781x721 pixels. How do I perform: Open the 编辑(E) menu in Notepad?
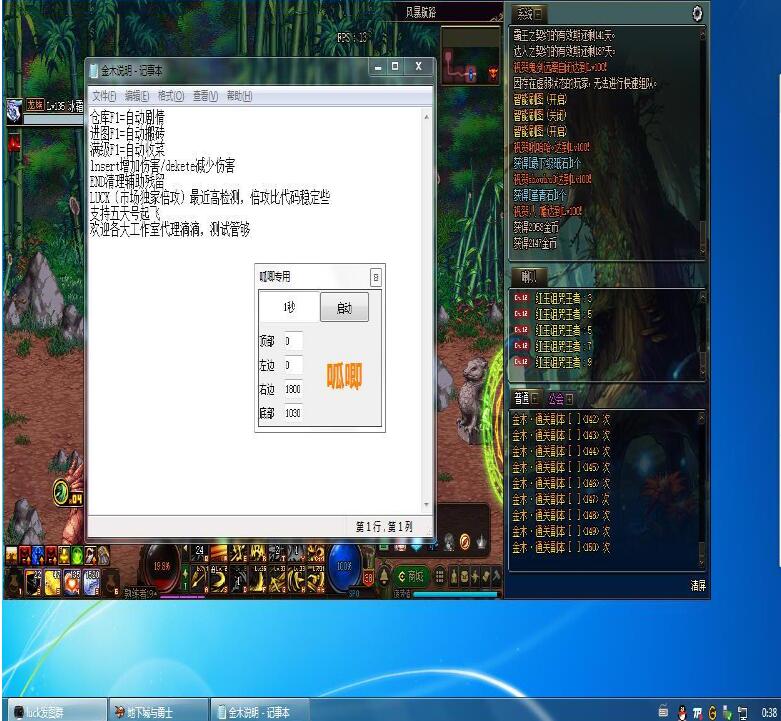(x=136, y=96)
